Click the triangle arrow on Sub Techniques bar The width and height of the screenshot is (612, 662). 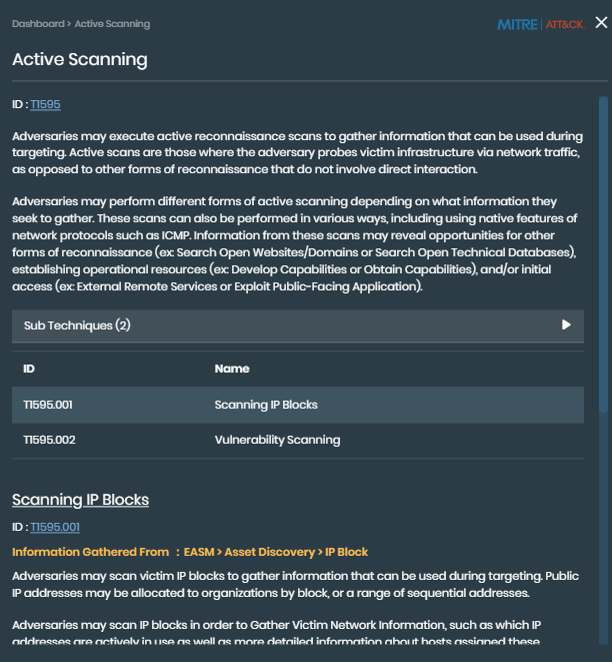(566, 325)
